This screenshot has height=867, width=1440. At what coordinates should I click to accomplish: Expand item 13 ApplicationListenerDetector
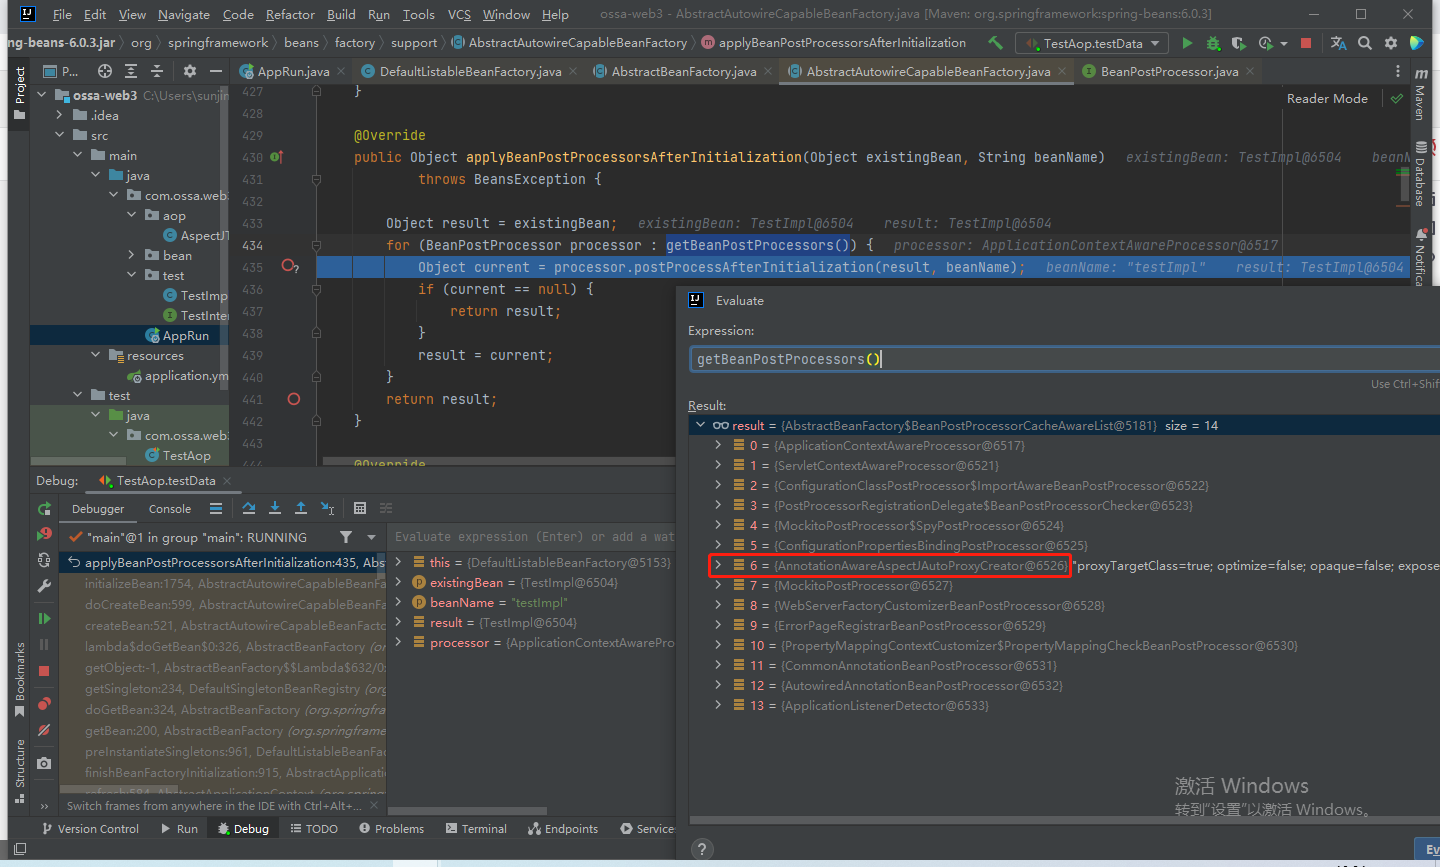pyautogui.click(x=718, y=705)
